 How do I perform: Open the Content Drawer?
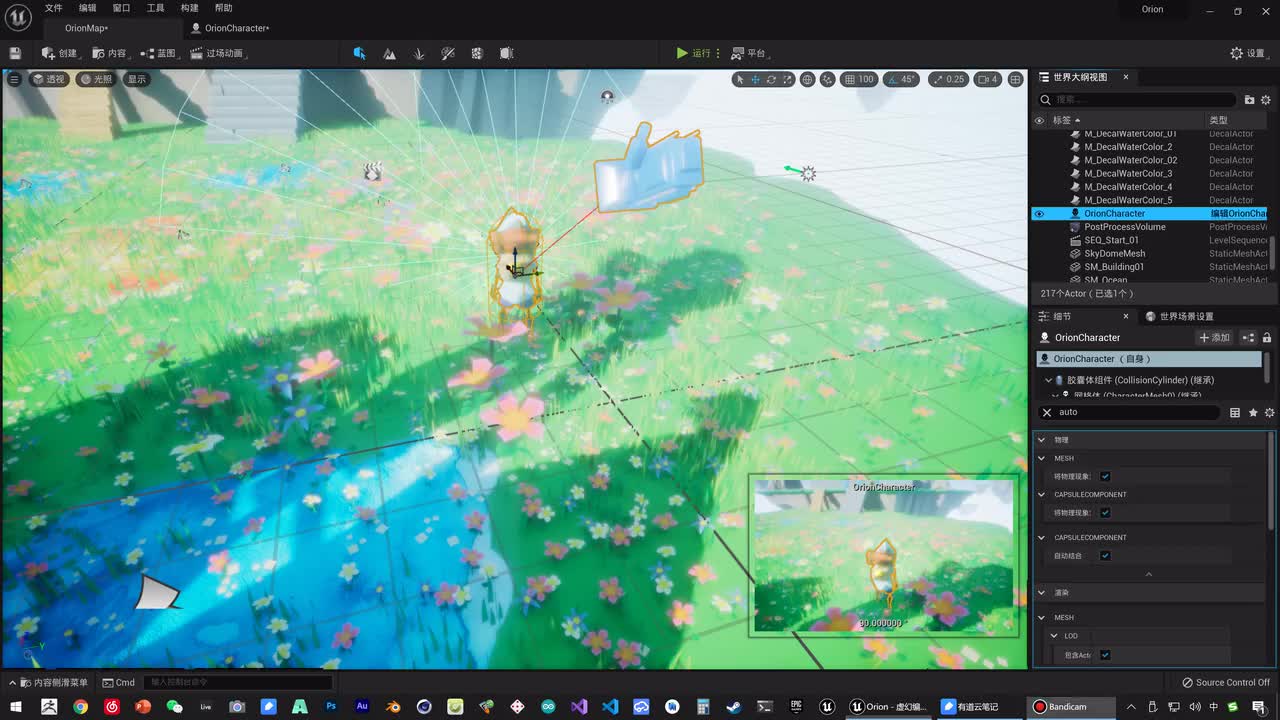click(48, 683)
